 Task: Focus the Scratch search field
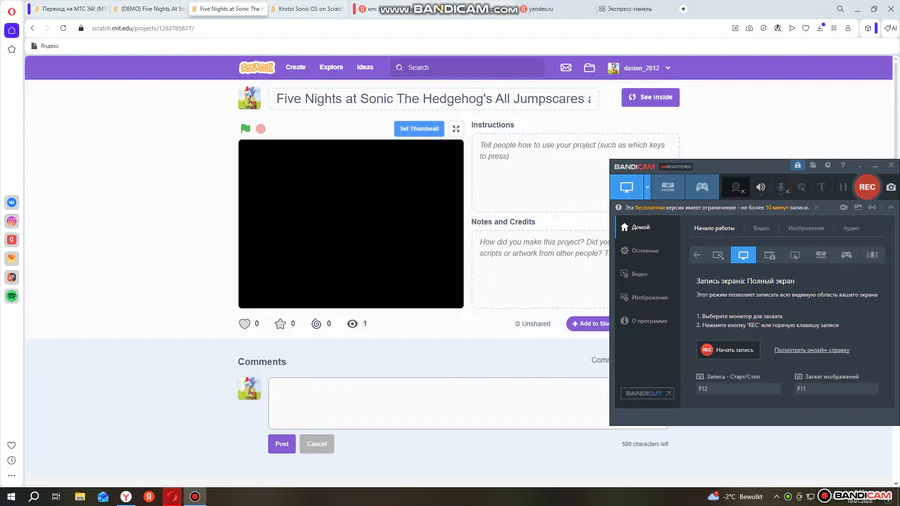tap(467, 68)
